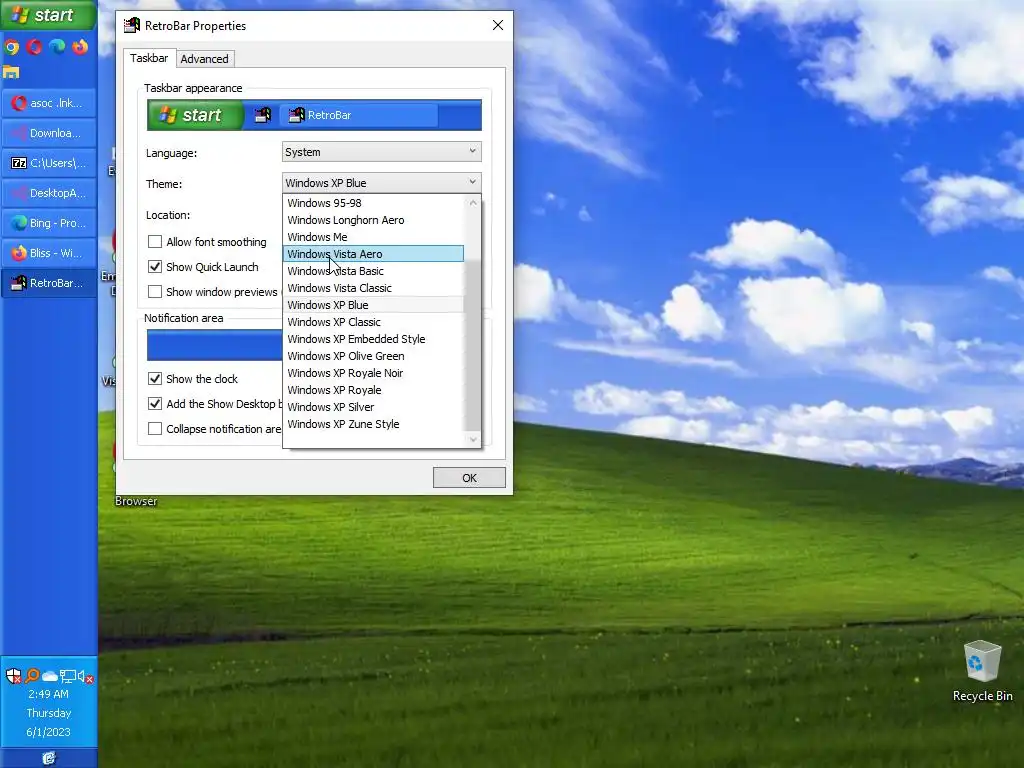
Task: Open File Explorer from Quick Launch
Action: tap(11, 72)
